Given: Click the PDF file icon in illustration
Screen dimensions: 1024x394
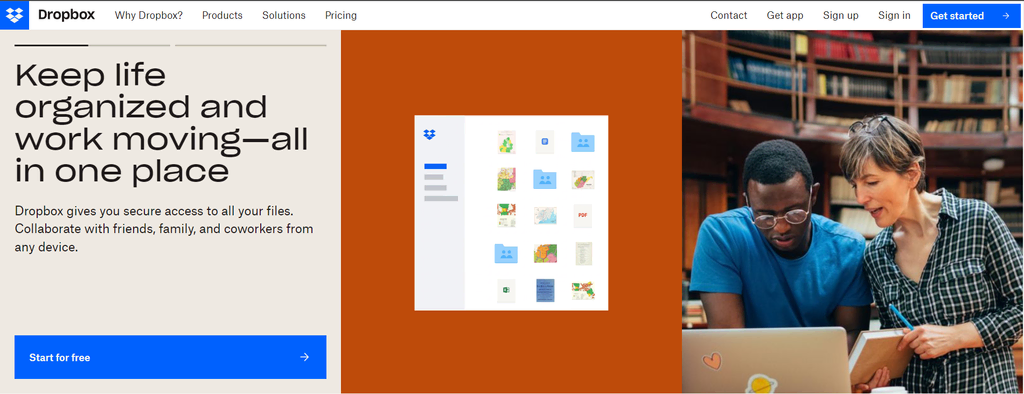Looking at the screenshot, I should pyautogui.click(x=583, y=215).
